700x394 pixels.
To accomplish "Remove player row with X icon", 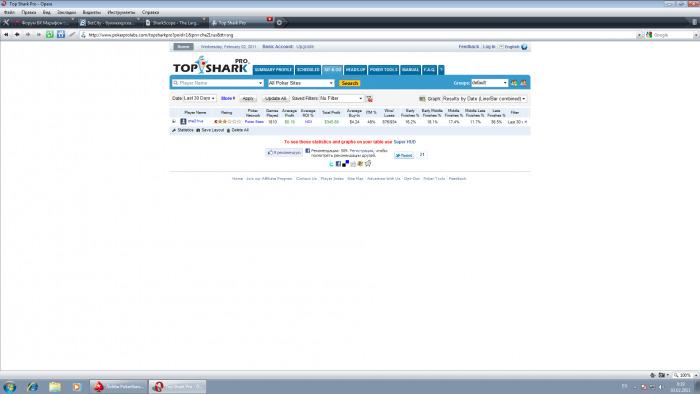I will tap(526, 122).
